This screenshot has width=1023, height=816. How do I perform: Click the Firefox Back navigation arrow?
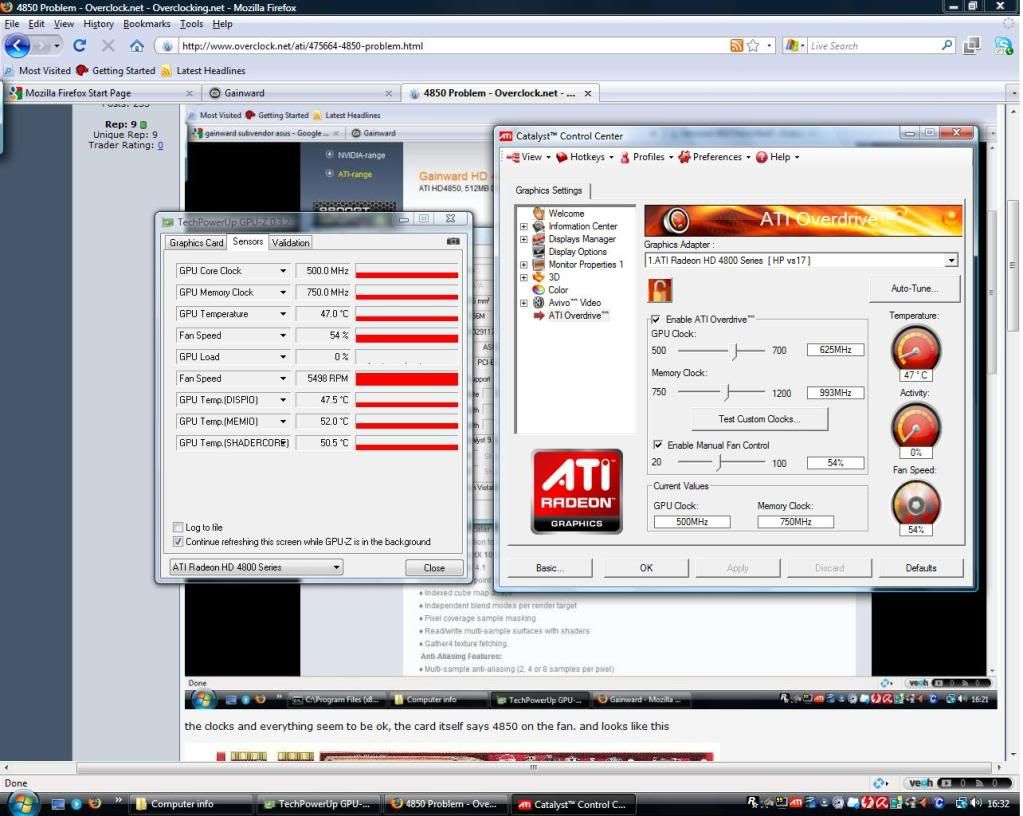tap(17, 46)
